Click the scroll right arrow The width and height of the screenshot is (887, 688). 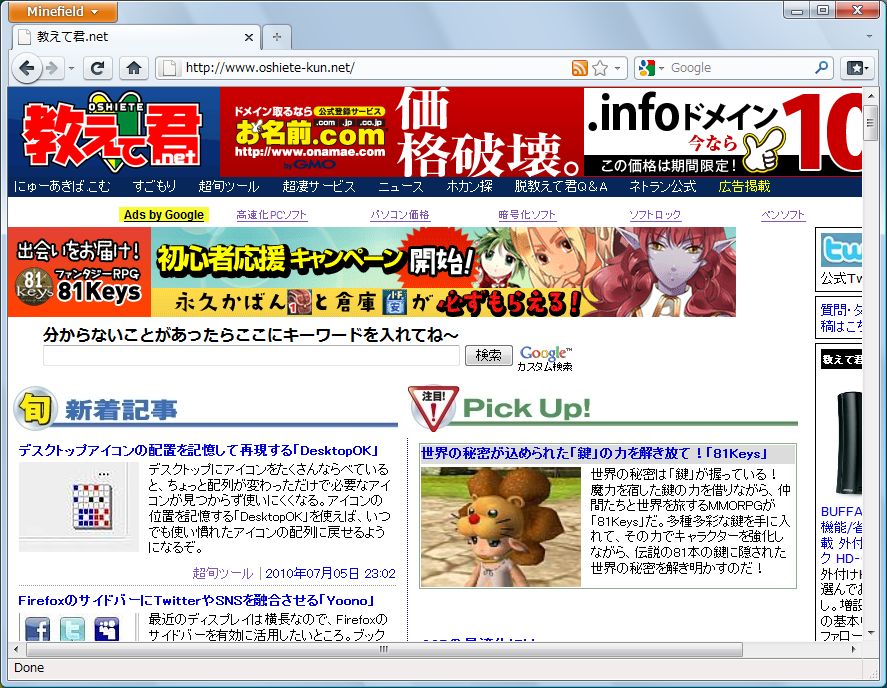click(x=854, y=650)
